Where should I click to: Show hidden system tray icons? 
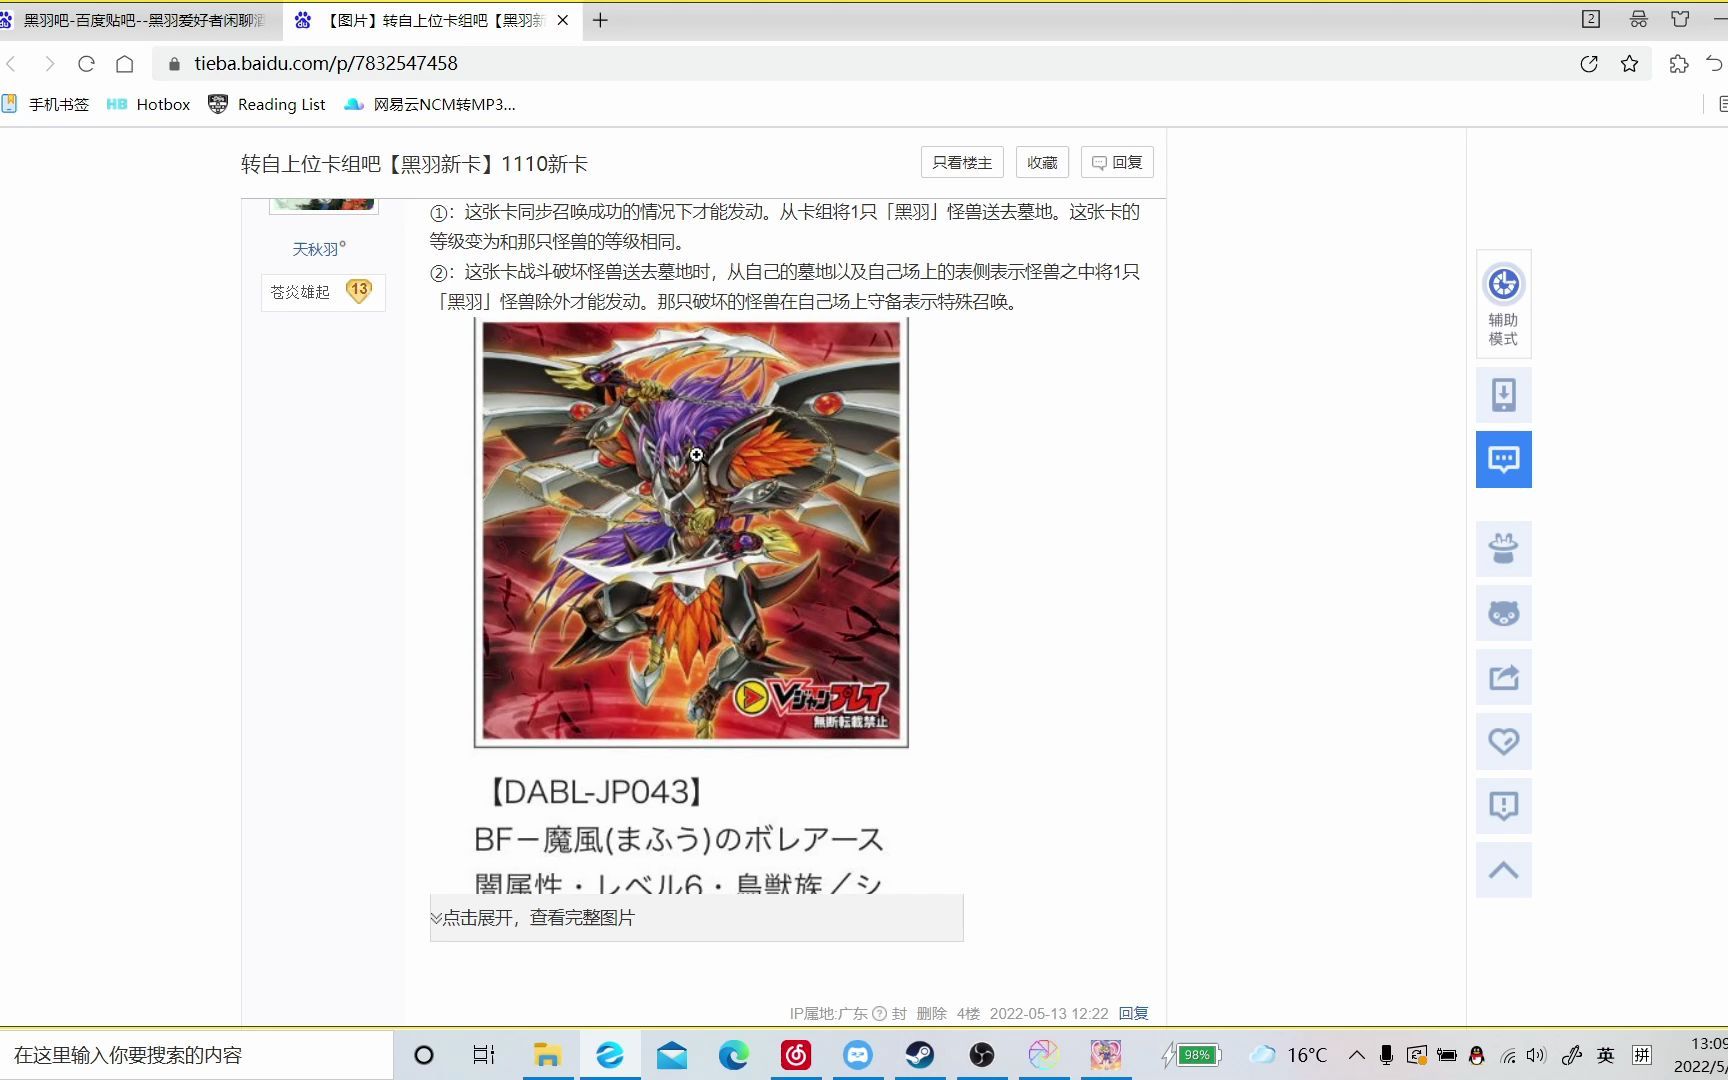coord(1356,1055)
